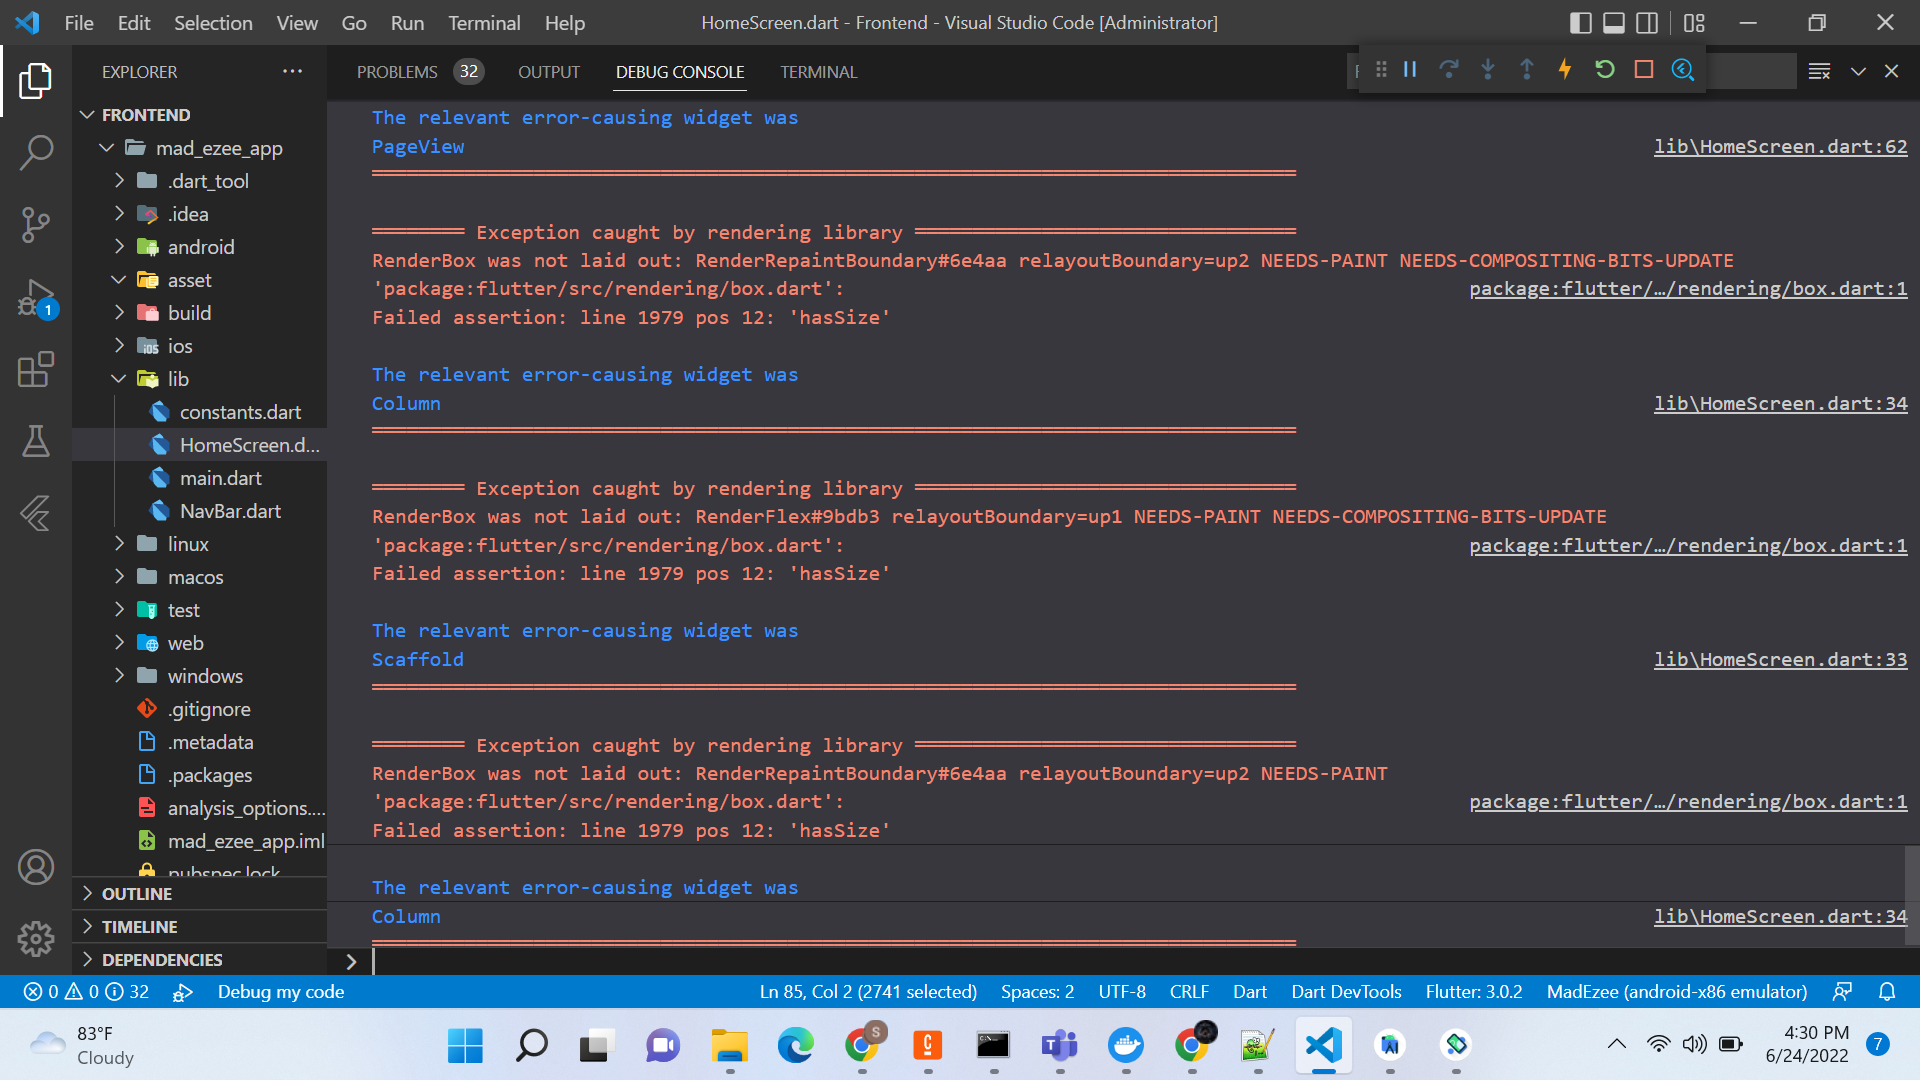
Task: Open the Explorer view in the activity bar
Action: click(36, 80)
